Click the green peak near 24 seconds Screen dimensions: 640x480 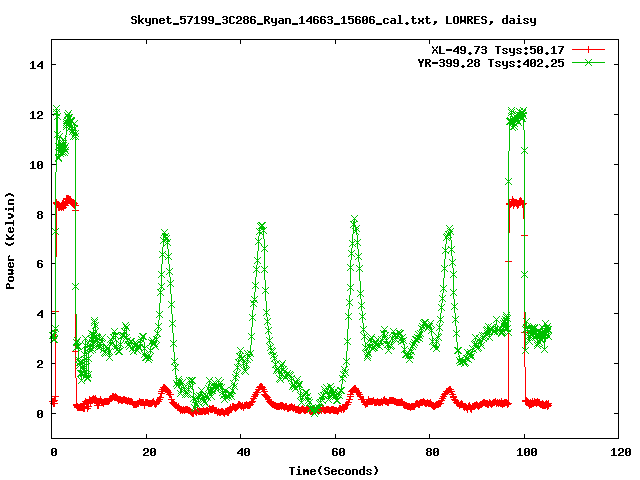coord(165,235)
